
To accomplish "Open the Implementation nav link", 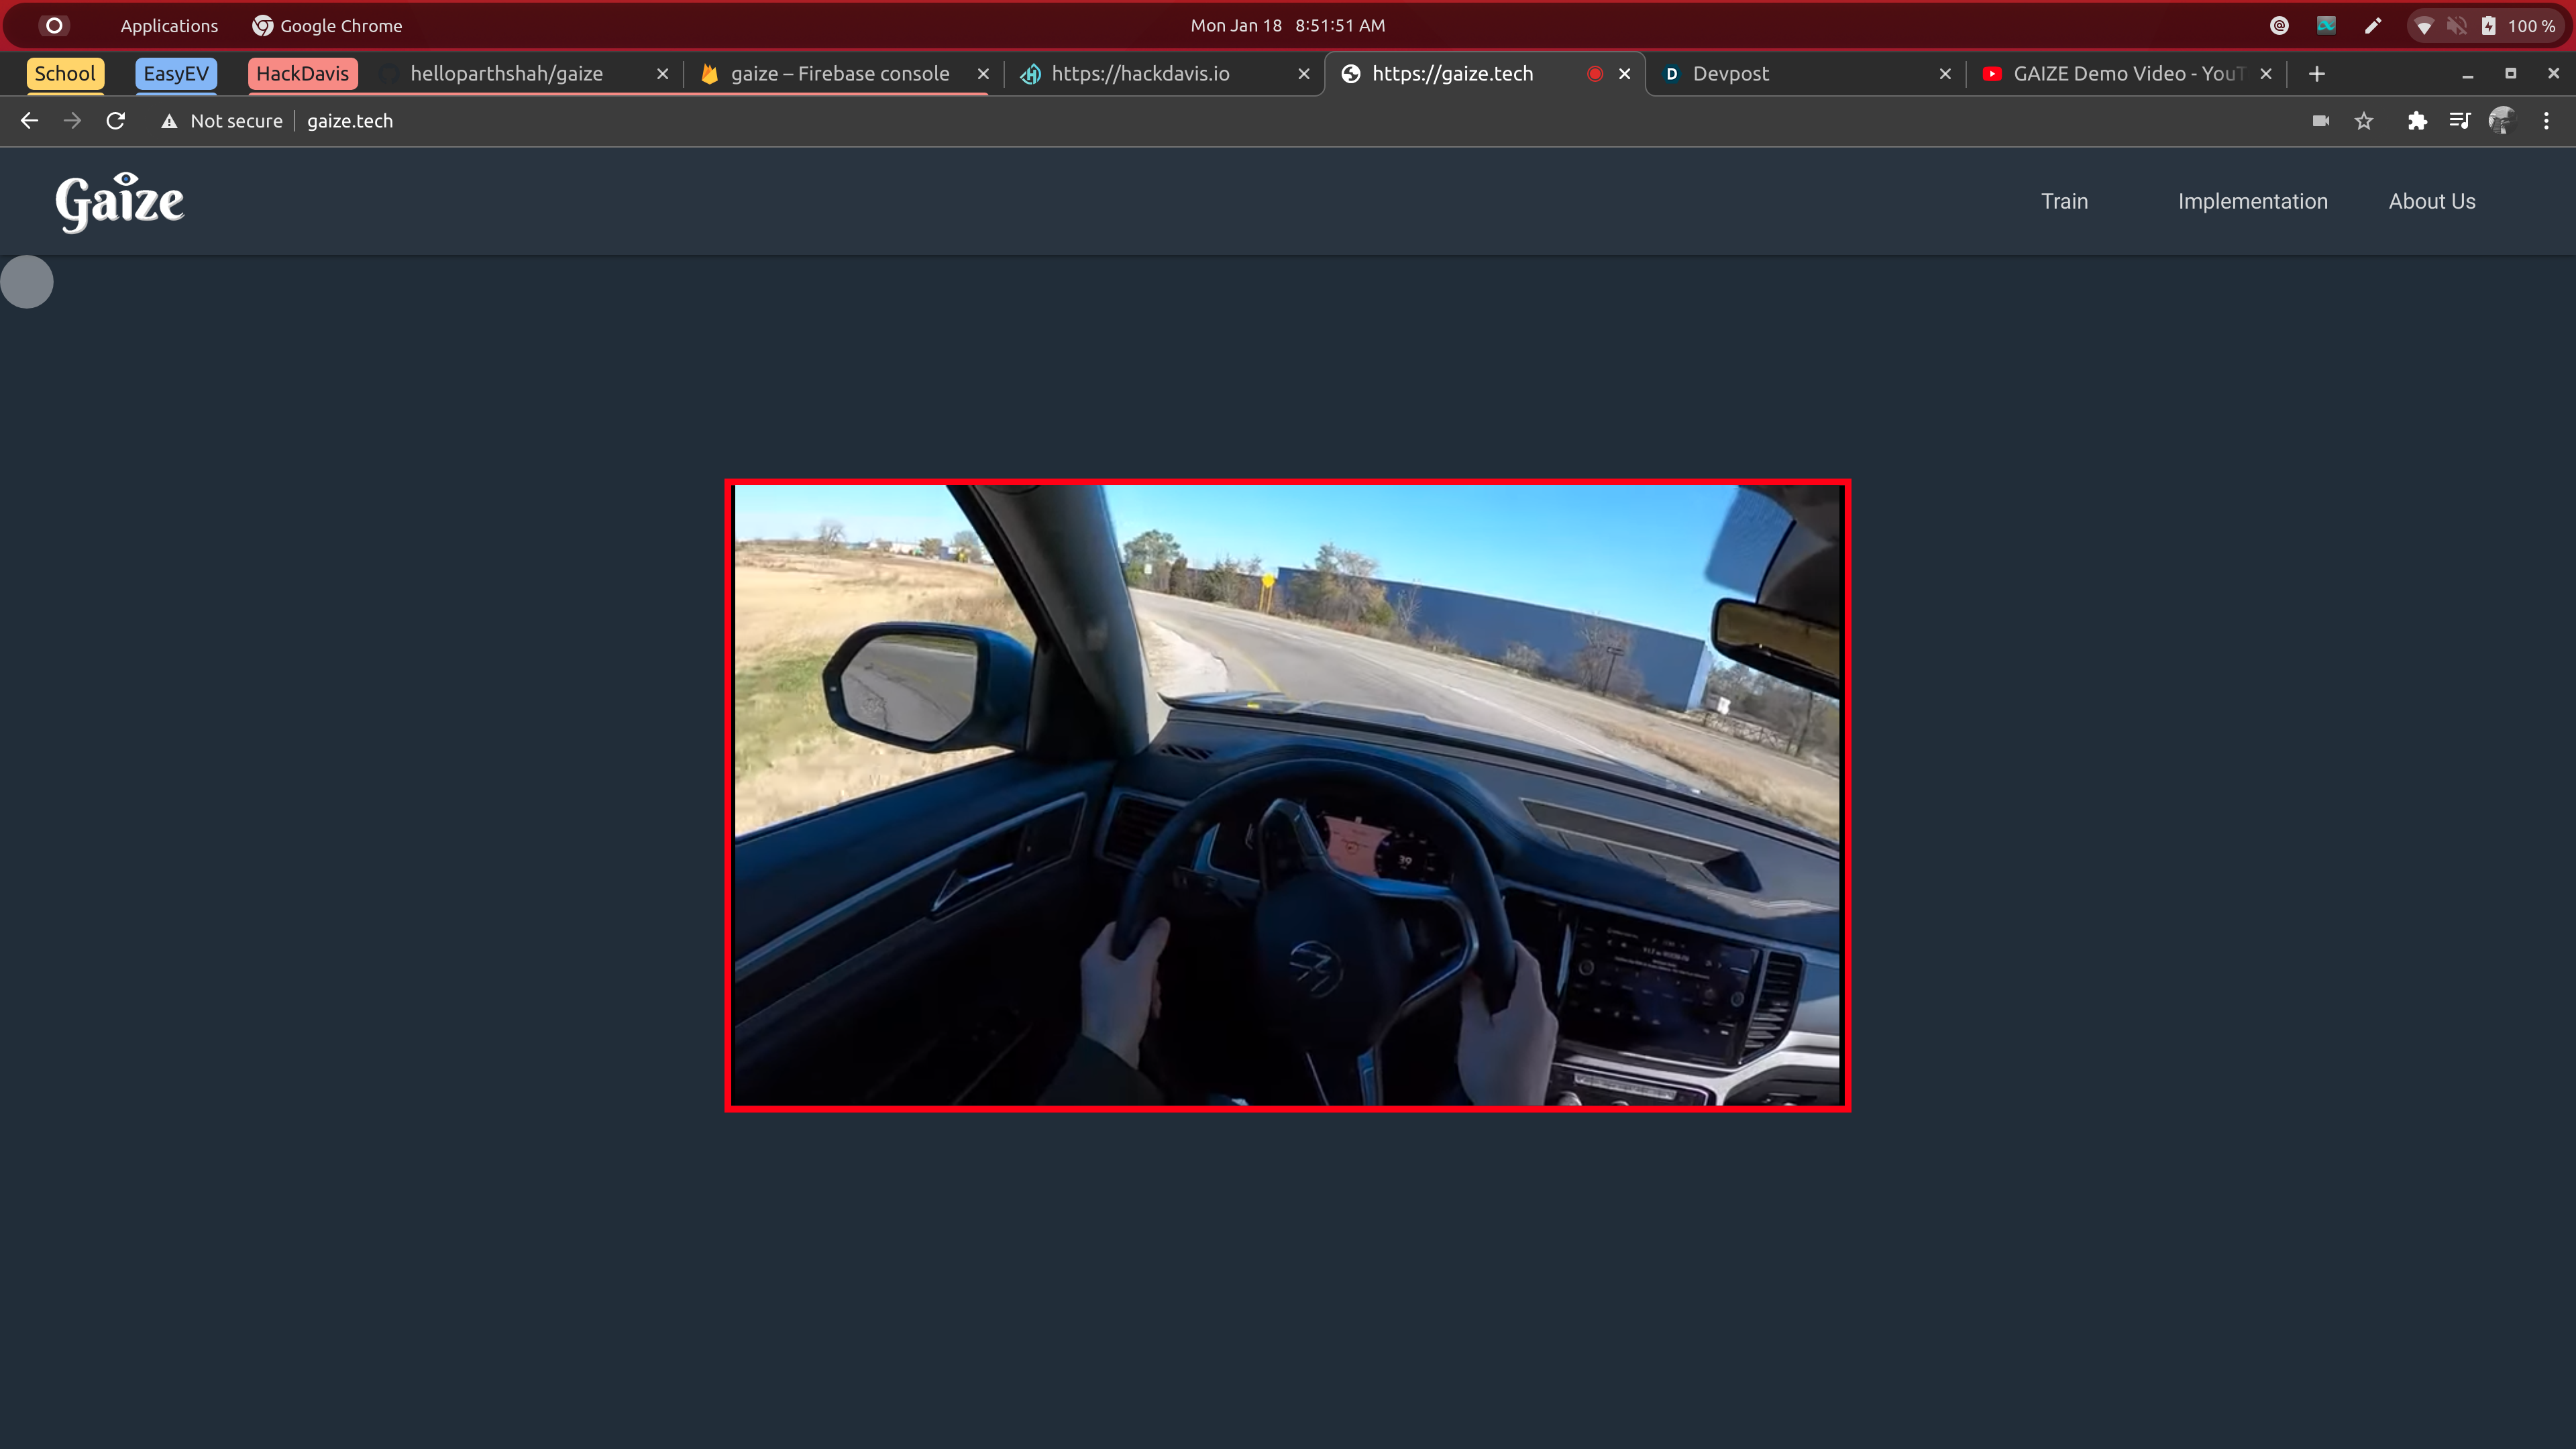I will 2252,201.
